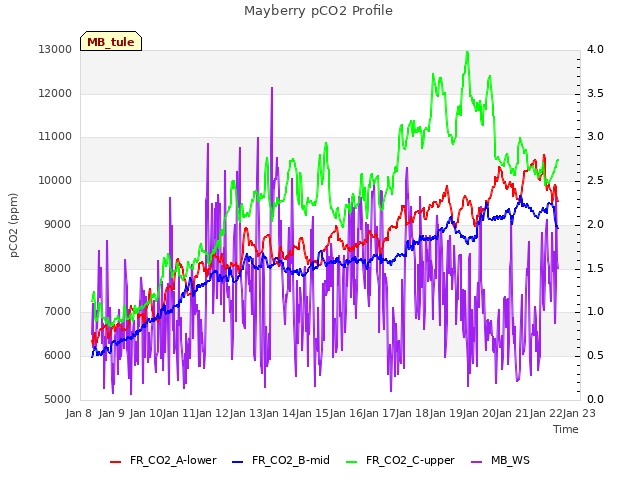Viewport: 640px width, 480px height.
Task: Click the Jan 16 date label
Action: 346,413
